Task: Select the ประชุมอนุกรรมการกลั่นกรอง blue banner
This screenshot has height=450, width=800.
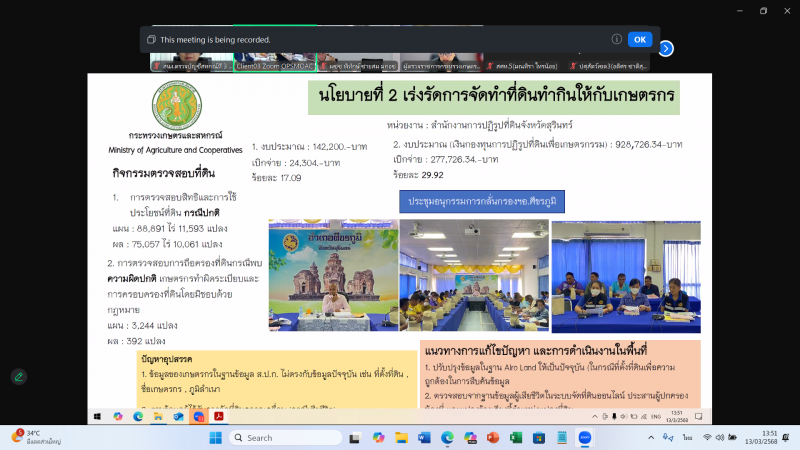Action: [x=482, y=202]
